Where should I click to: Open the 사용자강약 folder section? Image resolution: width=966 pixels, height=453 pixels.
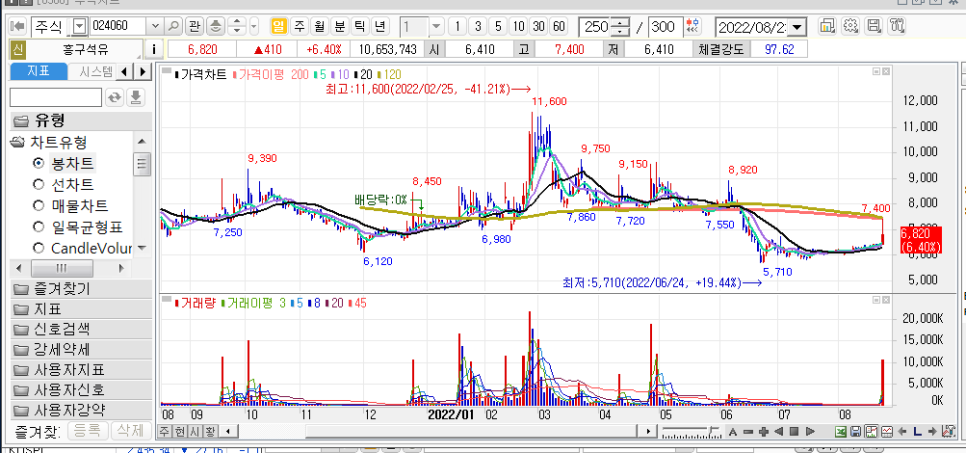[81, 410]
